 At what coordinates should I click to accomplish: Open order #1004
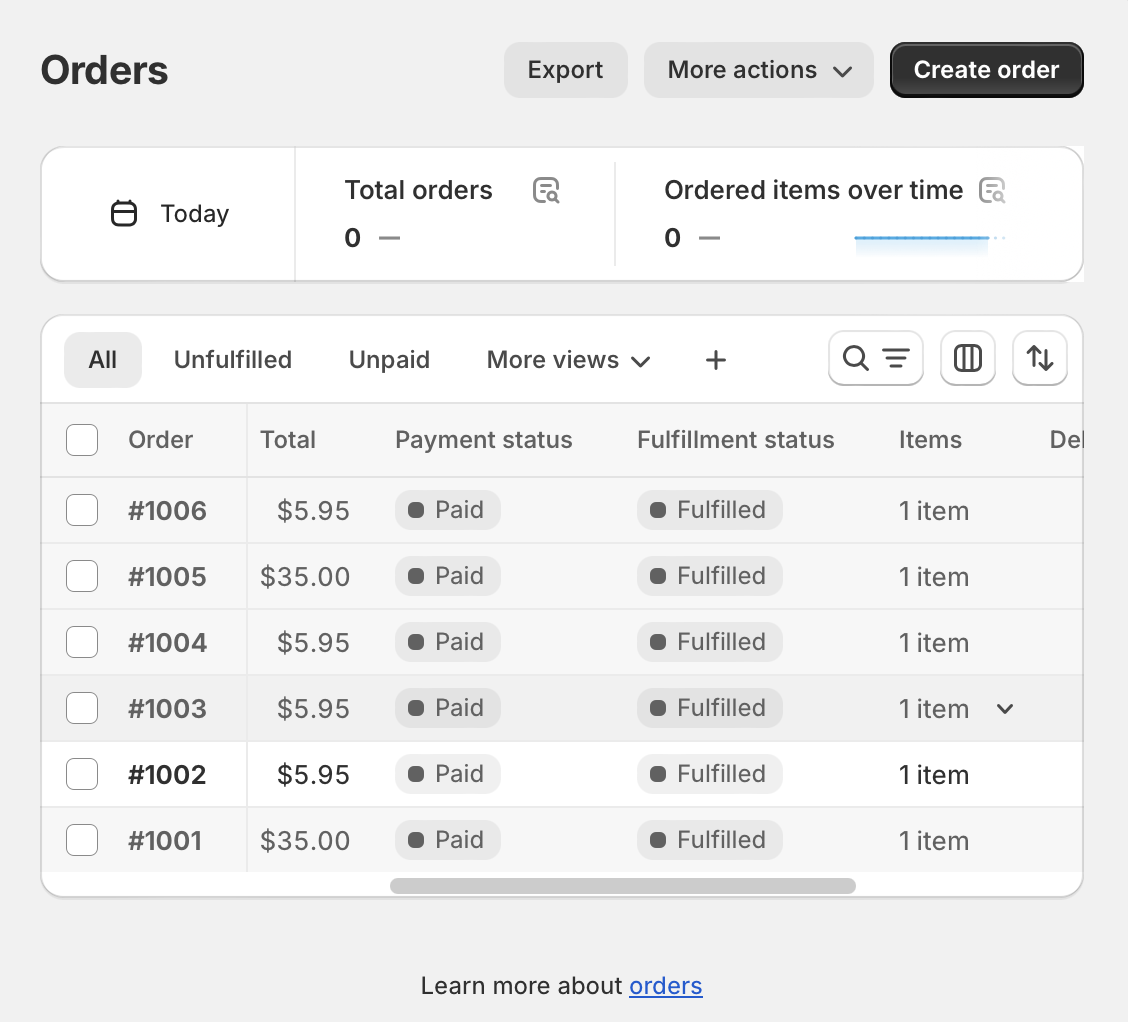coord(168,643)
